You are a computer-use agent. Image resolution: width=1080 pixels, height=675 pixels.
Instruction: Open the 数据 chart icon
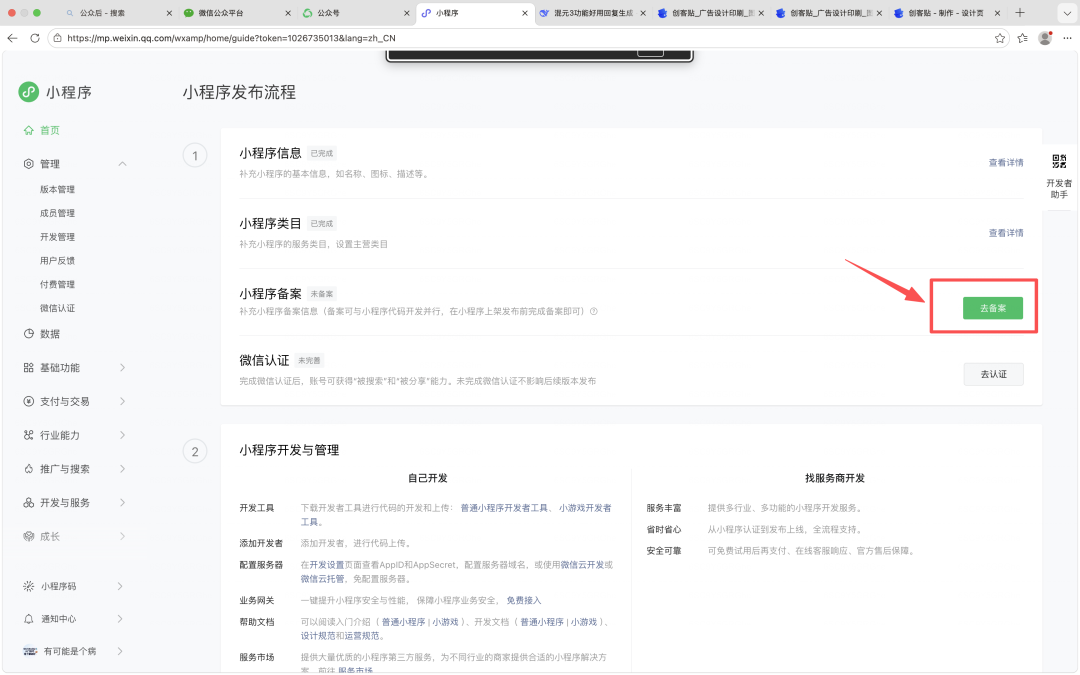(x=28, y=333)
